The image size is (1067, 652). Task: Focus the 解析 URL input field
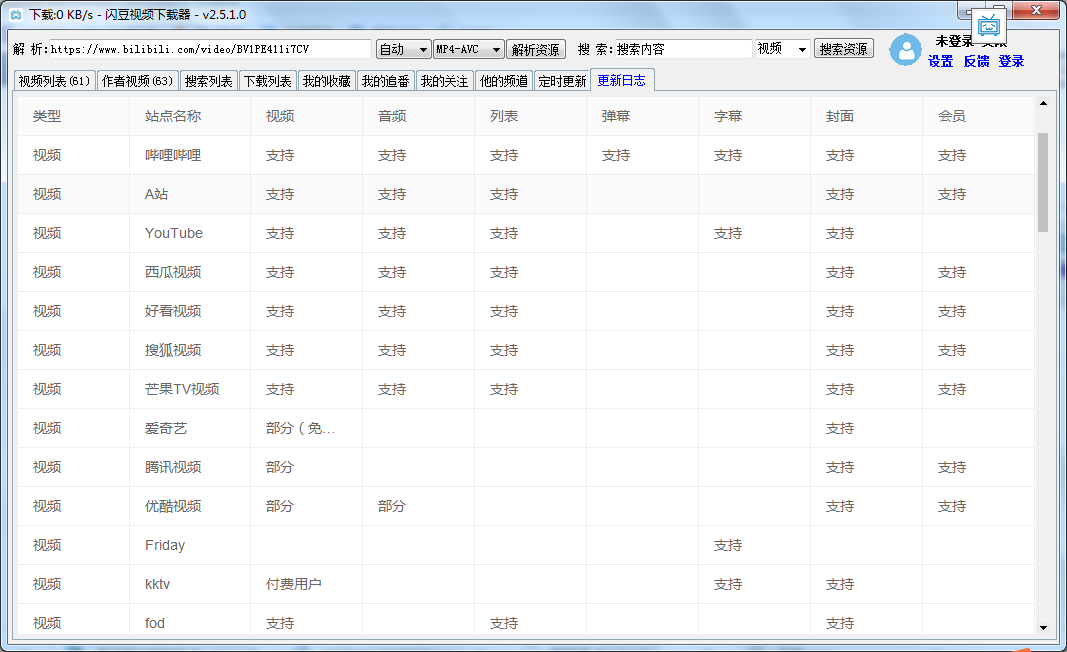(x=210, y=49)
